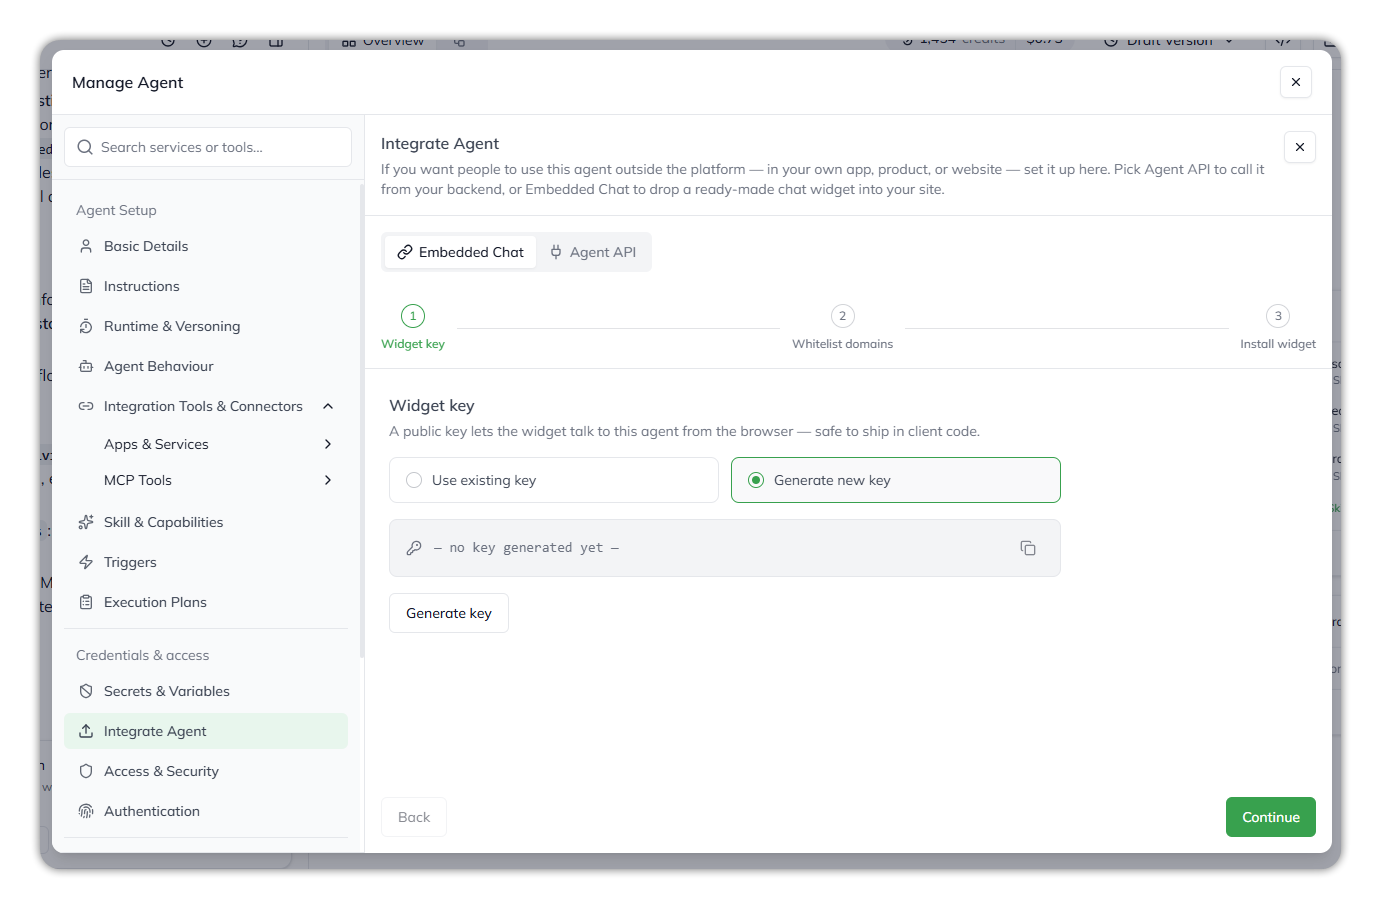Click the copy widget key icon
This screenshot has height=909, width=1381.
(x=1028, y=548)
